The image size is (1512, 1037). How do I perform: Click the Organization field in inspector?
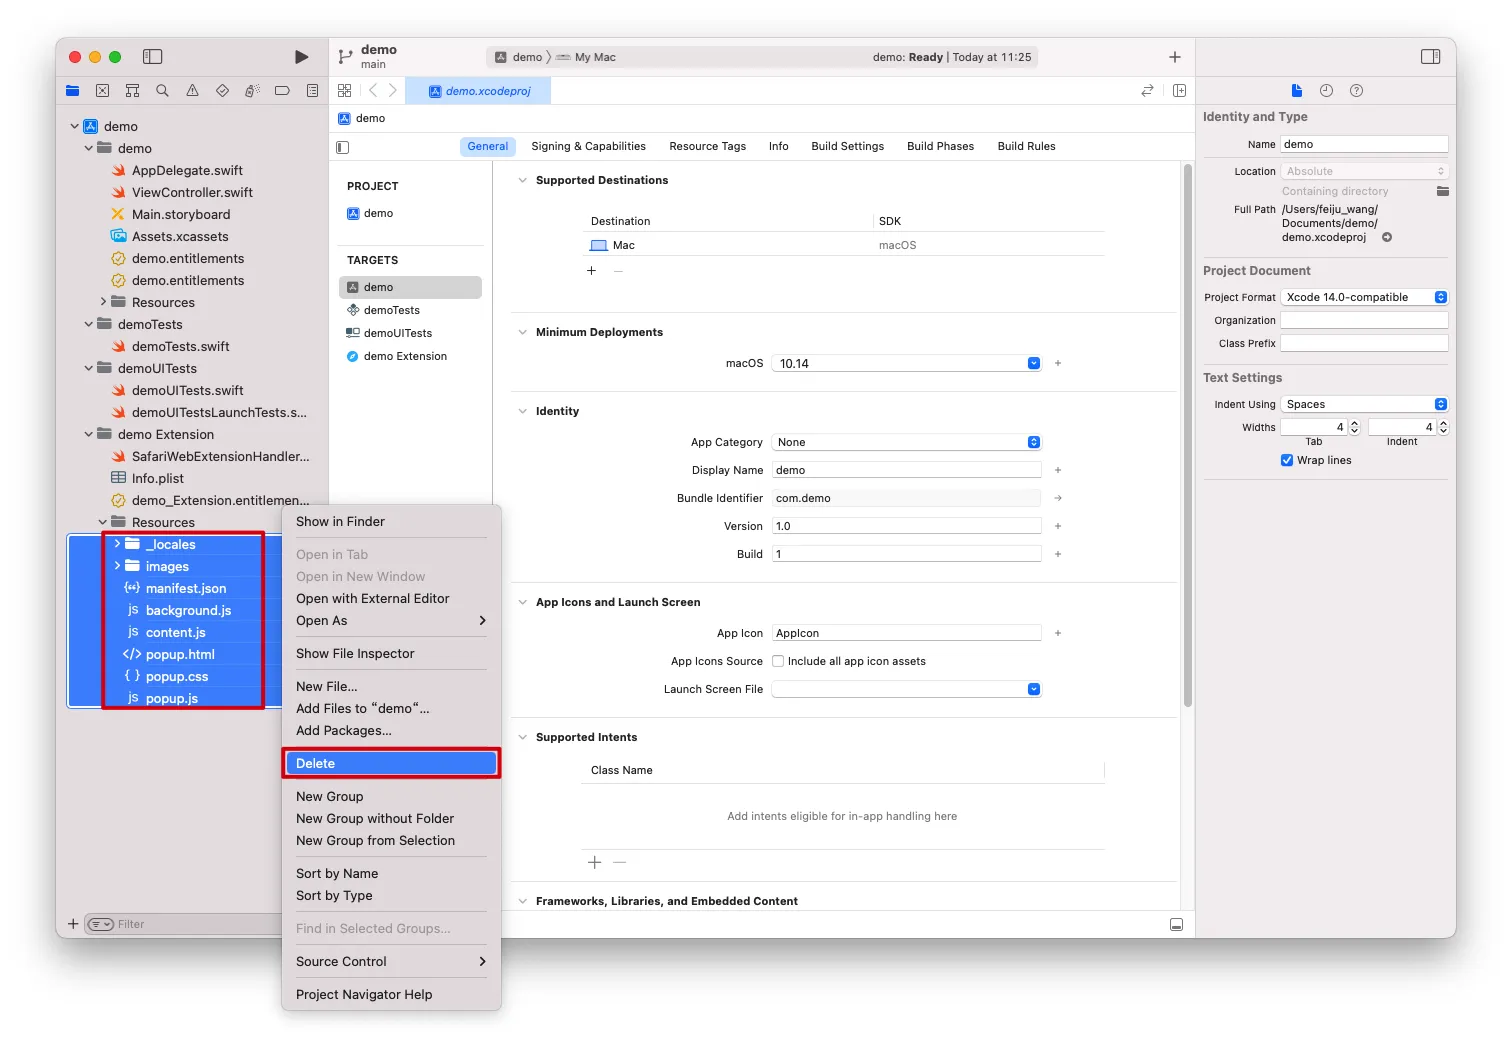coord(1364,320)
